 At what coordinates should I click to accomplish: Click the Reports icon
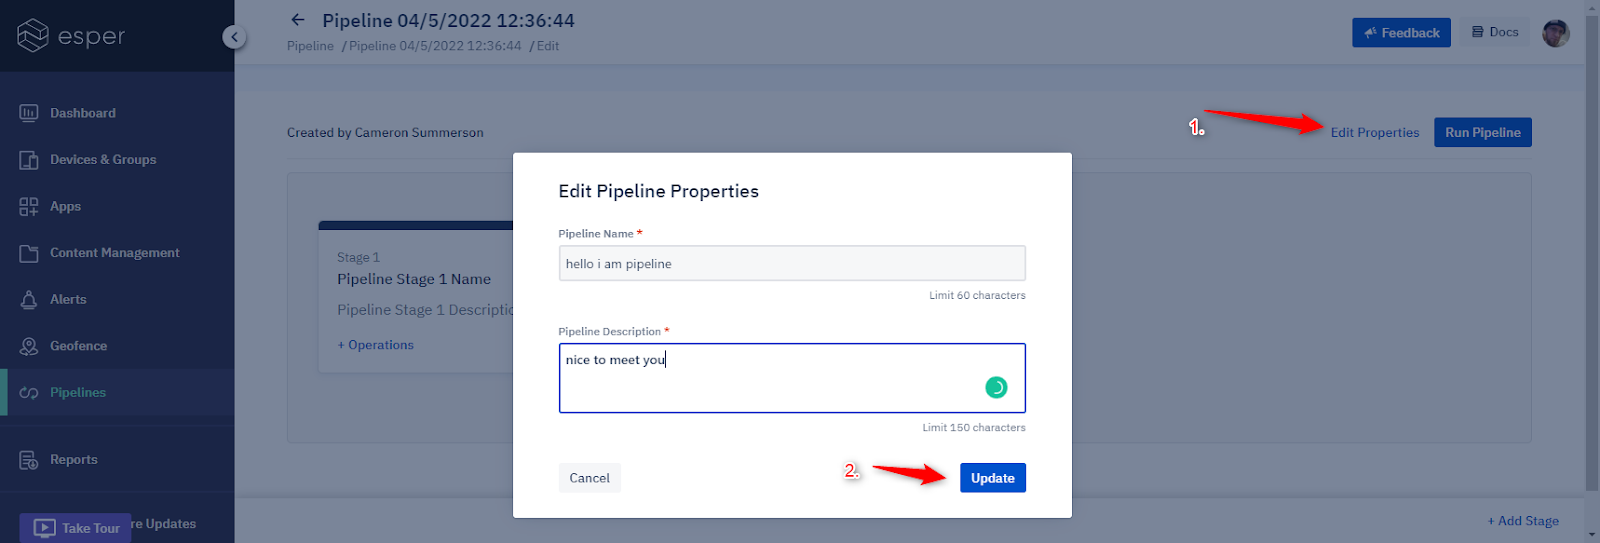point(29,460)
